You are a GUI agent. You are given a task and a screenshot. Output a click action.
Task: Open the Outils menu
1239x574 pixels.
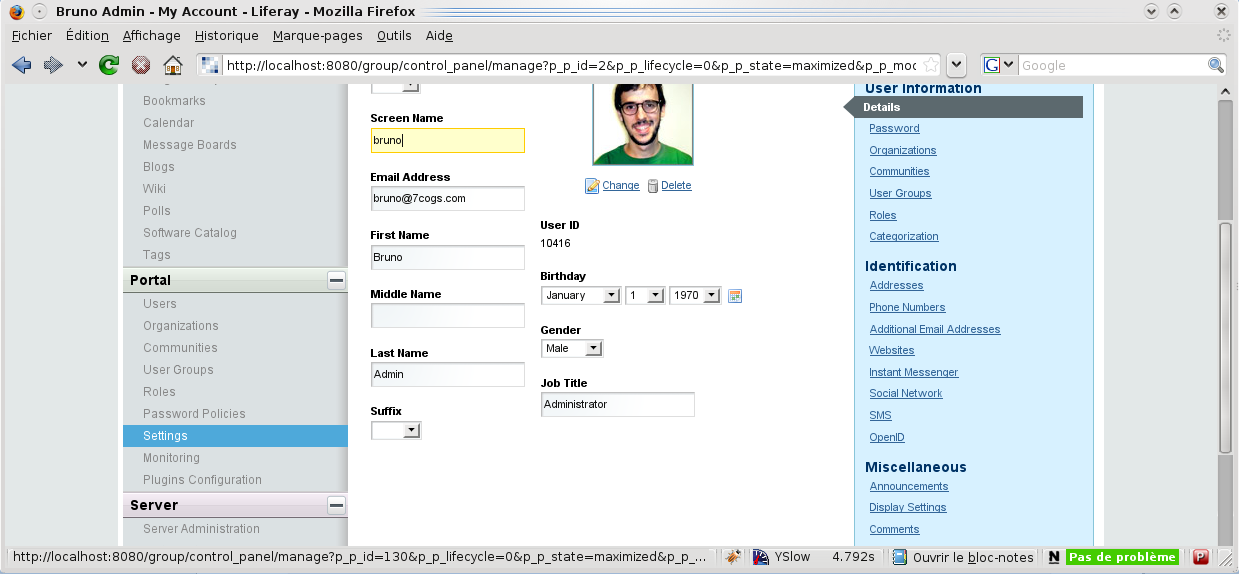394,35
